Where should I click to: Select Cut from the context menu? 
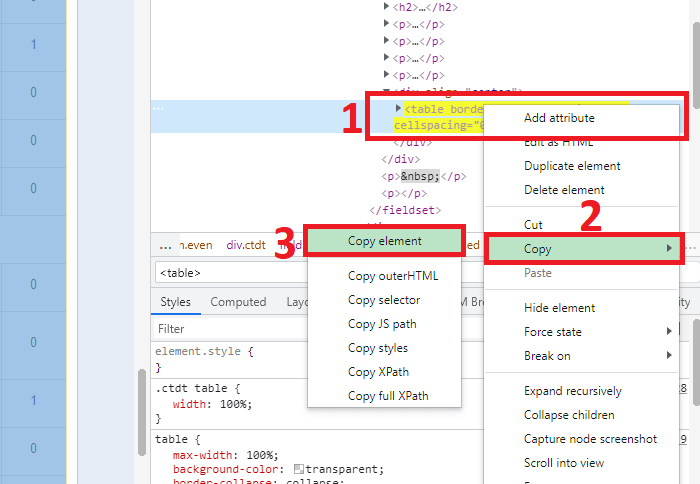(x=533, y=225)
